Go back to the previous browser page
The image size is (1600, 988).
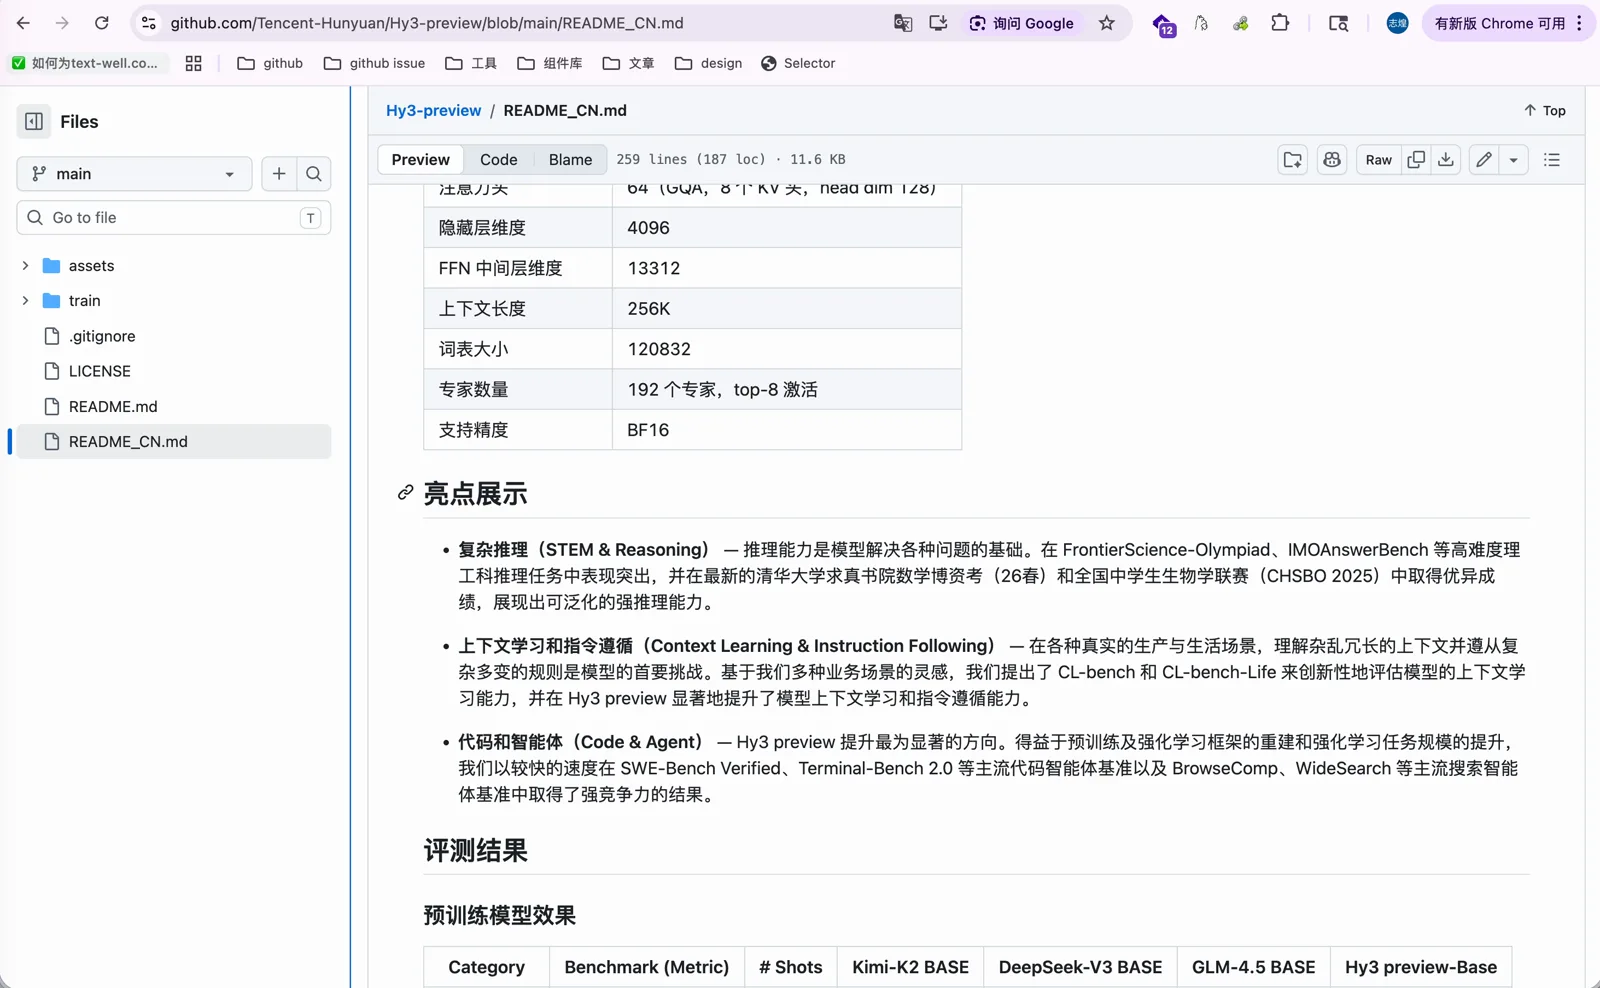tap(23, 23)
